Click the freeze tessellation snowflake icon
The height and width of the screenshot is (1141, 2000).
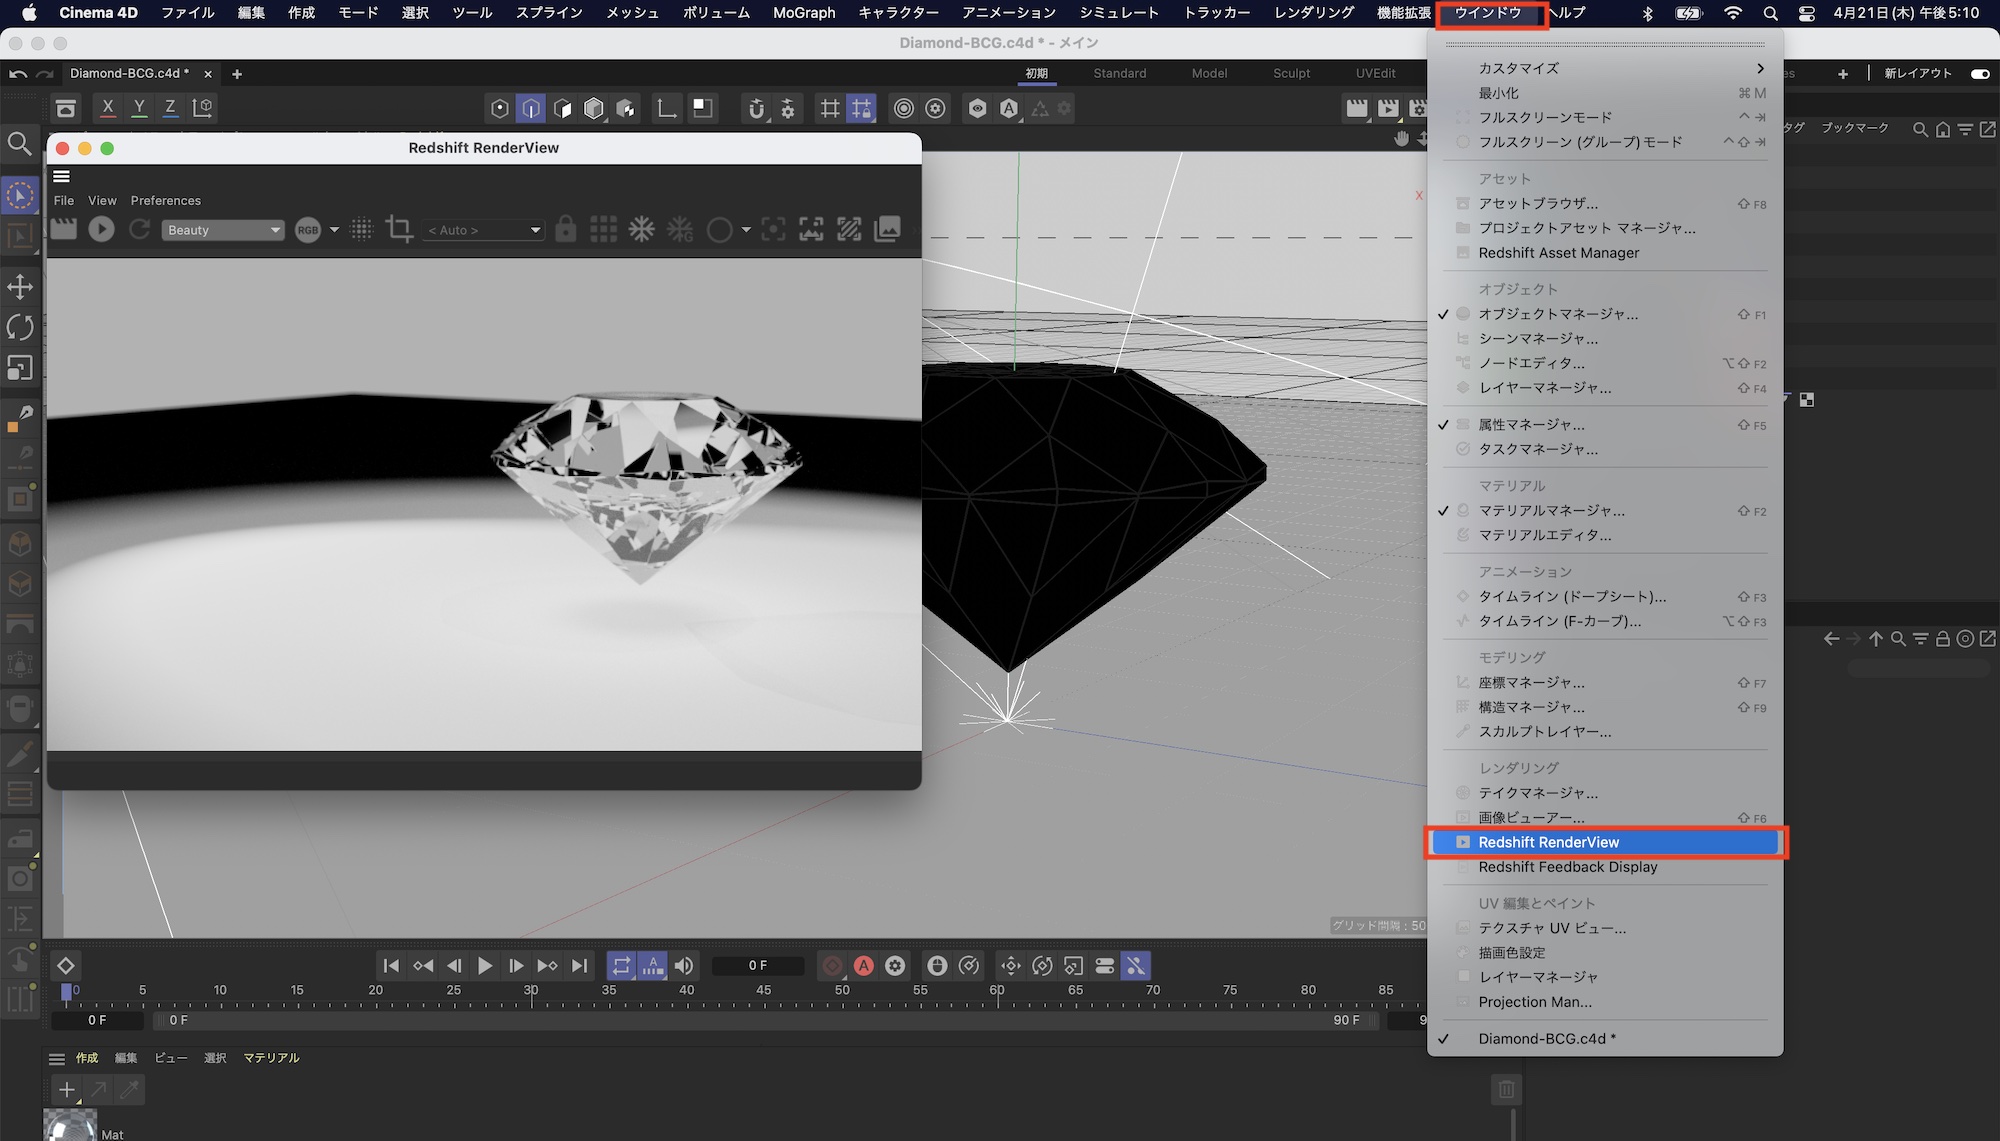click(641, 229)
